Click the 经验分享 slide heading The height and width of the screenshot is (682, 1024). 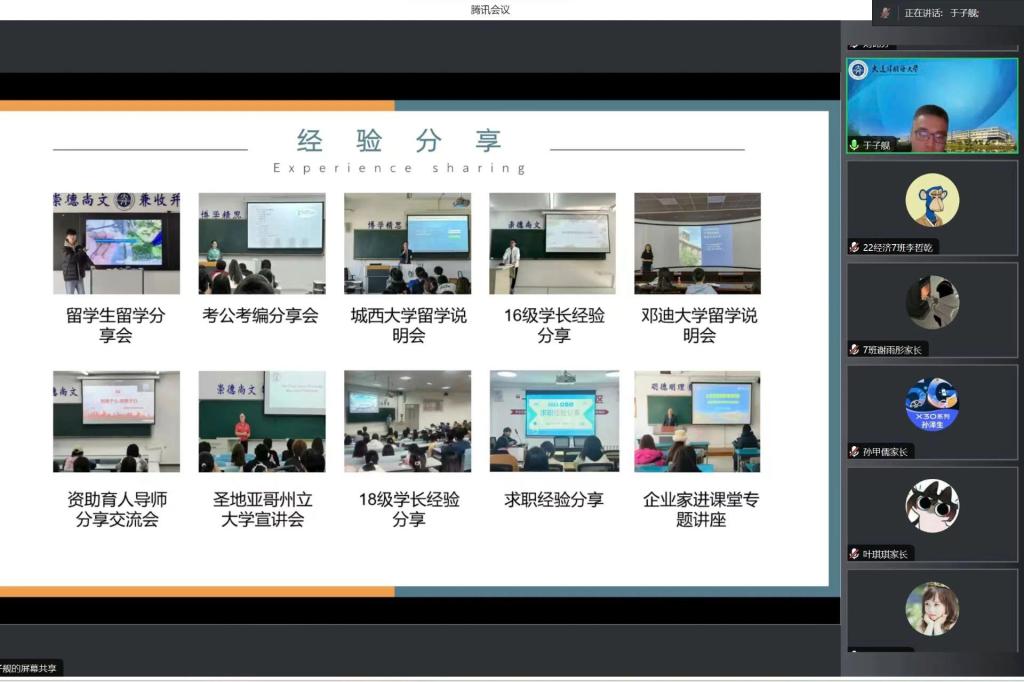399,141
